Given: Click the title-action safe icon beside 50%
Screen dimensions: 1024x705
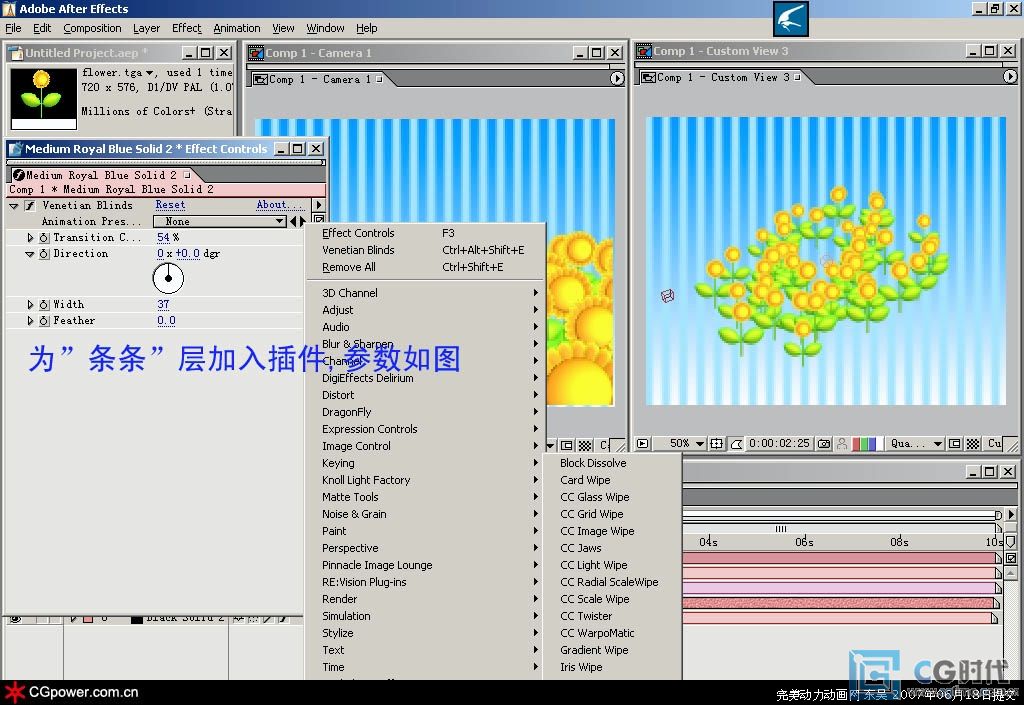Looking at the screenshot, I should [x=716, y=443].
